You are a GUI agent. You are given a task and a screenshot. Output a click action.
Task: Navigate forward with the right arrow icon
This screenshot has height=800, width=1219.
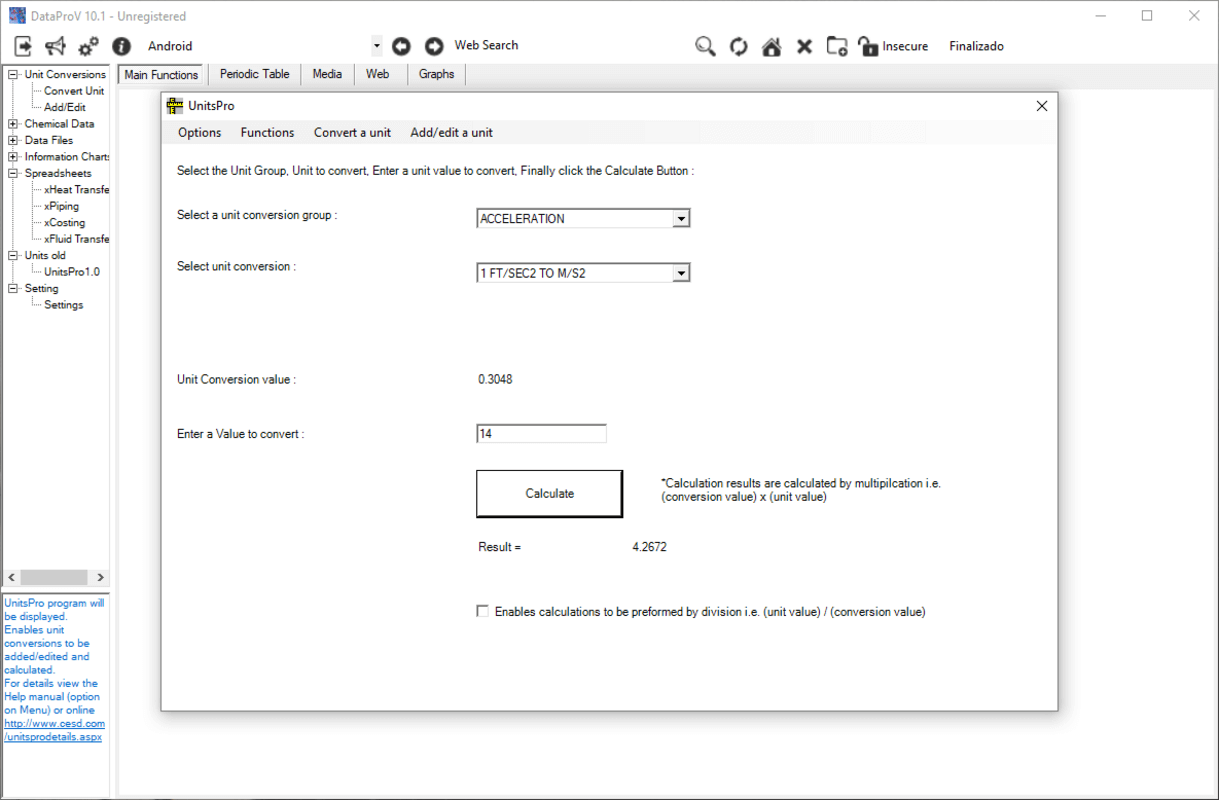(x=434, y=46)
